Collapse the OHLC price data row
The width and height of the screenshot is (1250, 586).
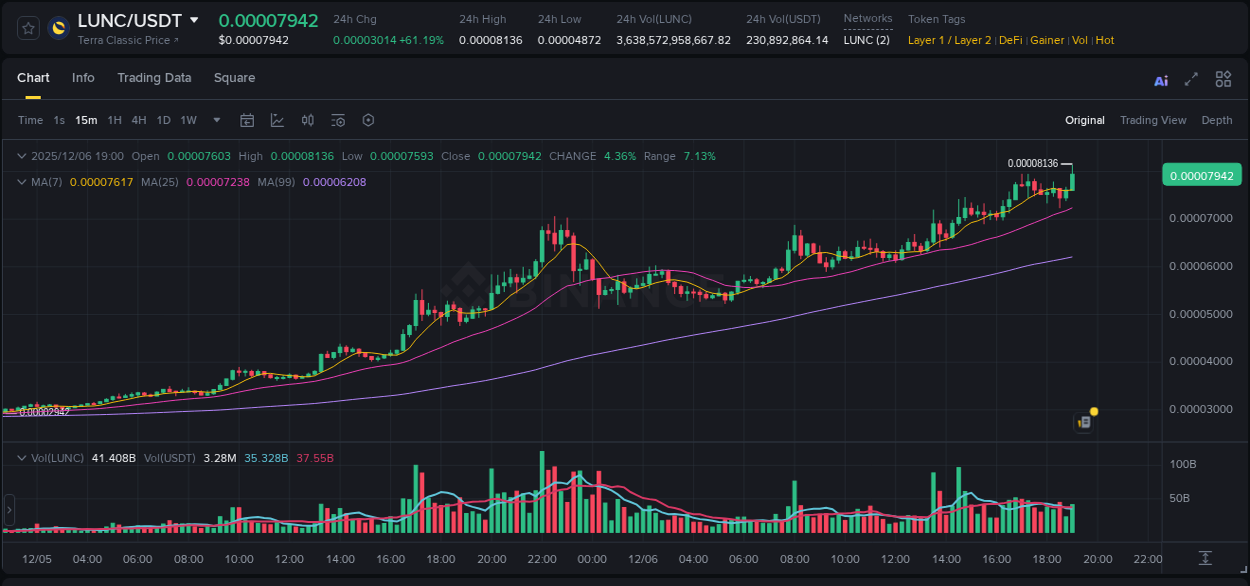(22, 156)
